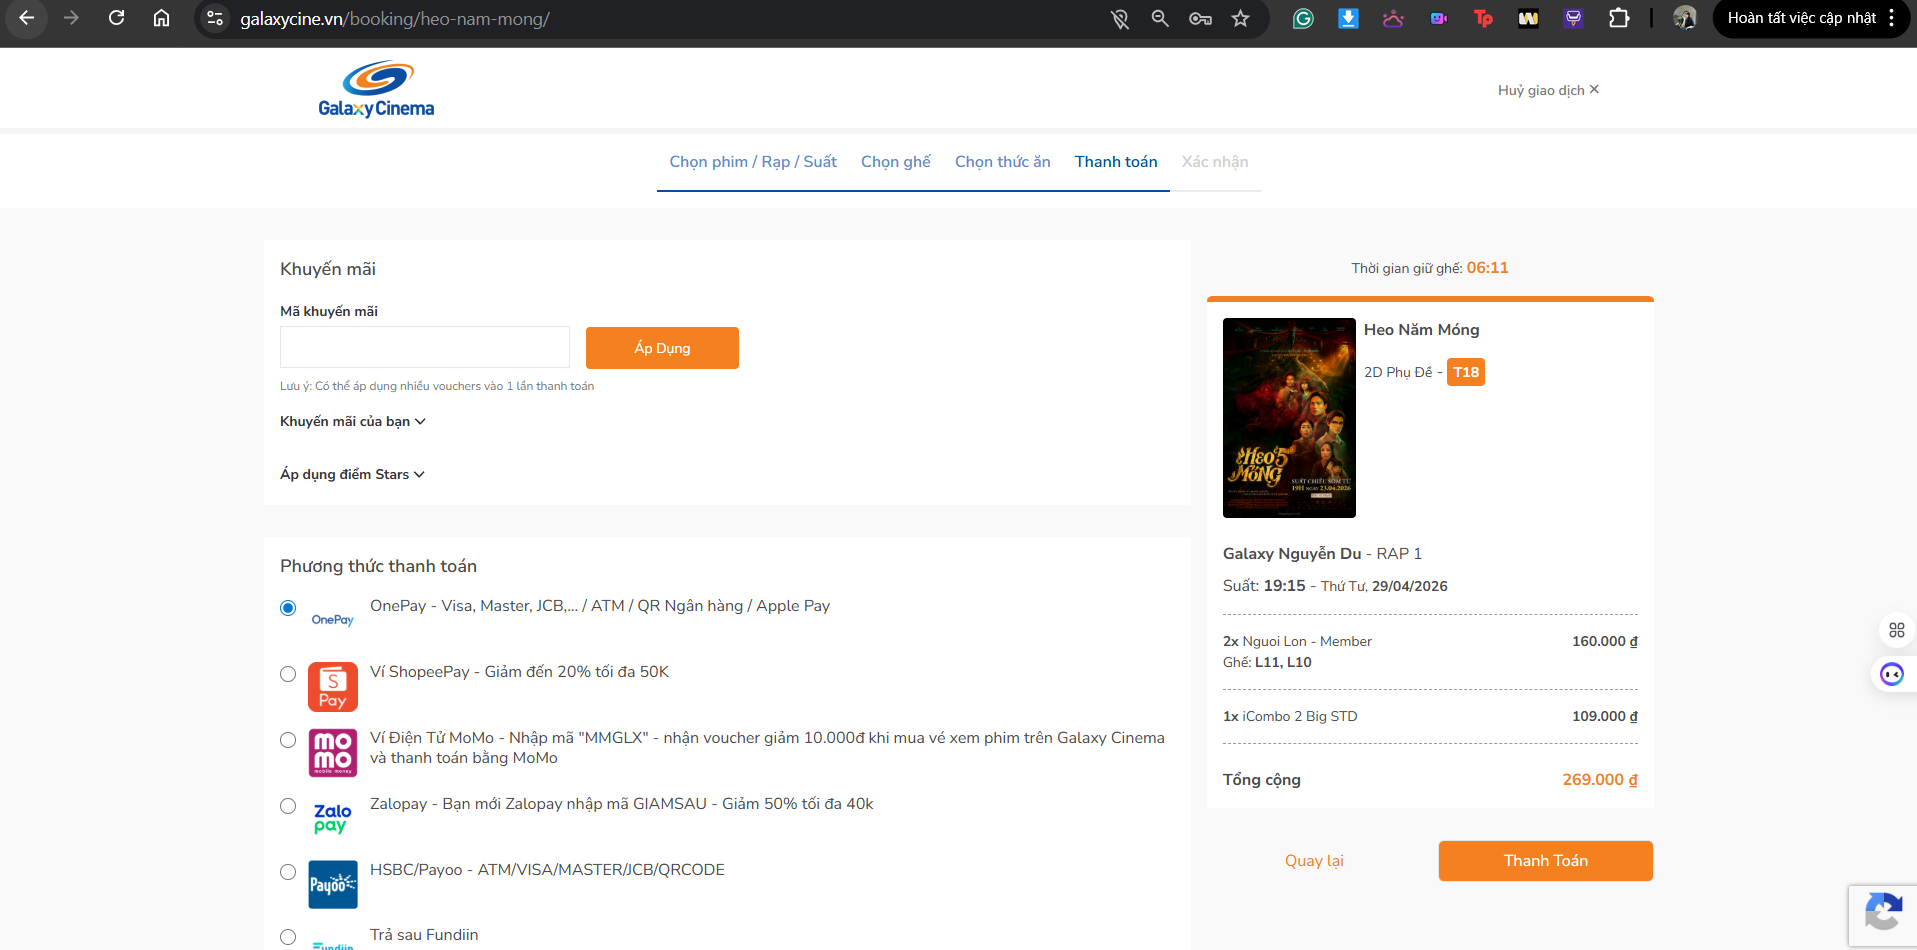Go to the Chọn ghế step
Viewport: 1917px width, 950px height.
click(896, 162)
